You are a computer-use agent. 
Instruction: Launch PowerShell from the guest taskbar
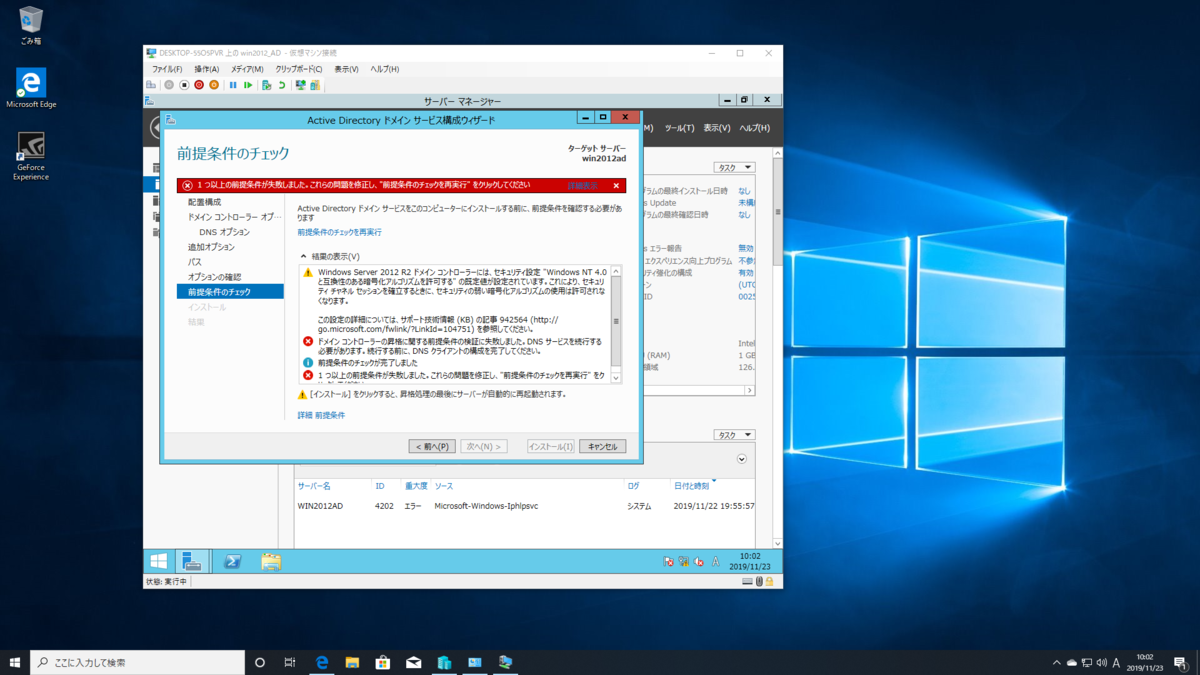[232, 562]
